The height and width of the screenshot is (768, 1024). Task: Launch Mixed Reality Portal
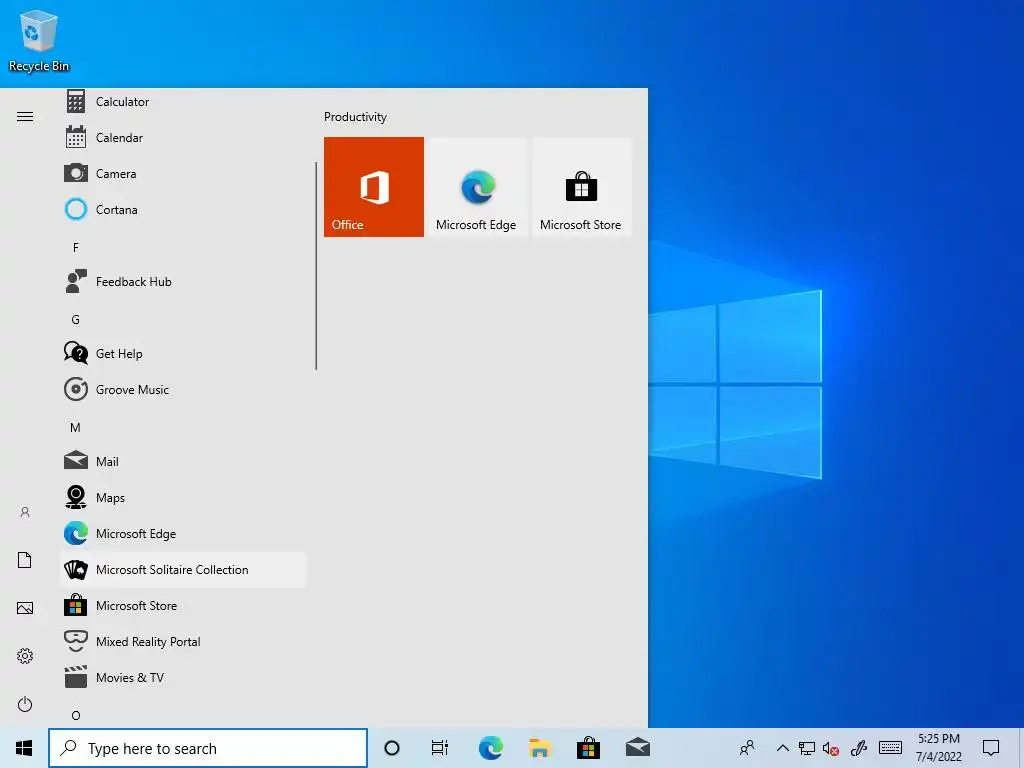(x=184, y=641)
